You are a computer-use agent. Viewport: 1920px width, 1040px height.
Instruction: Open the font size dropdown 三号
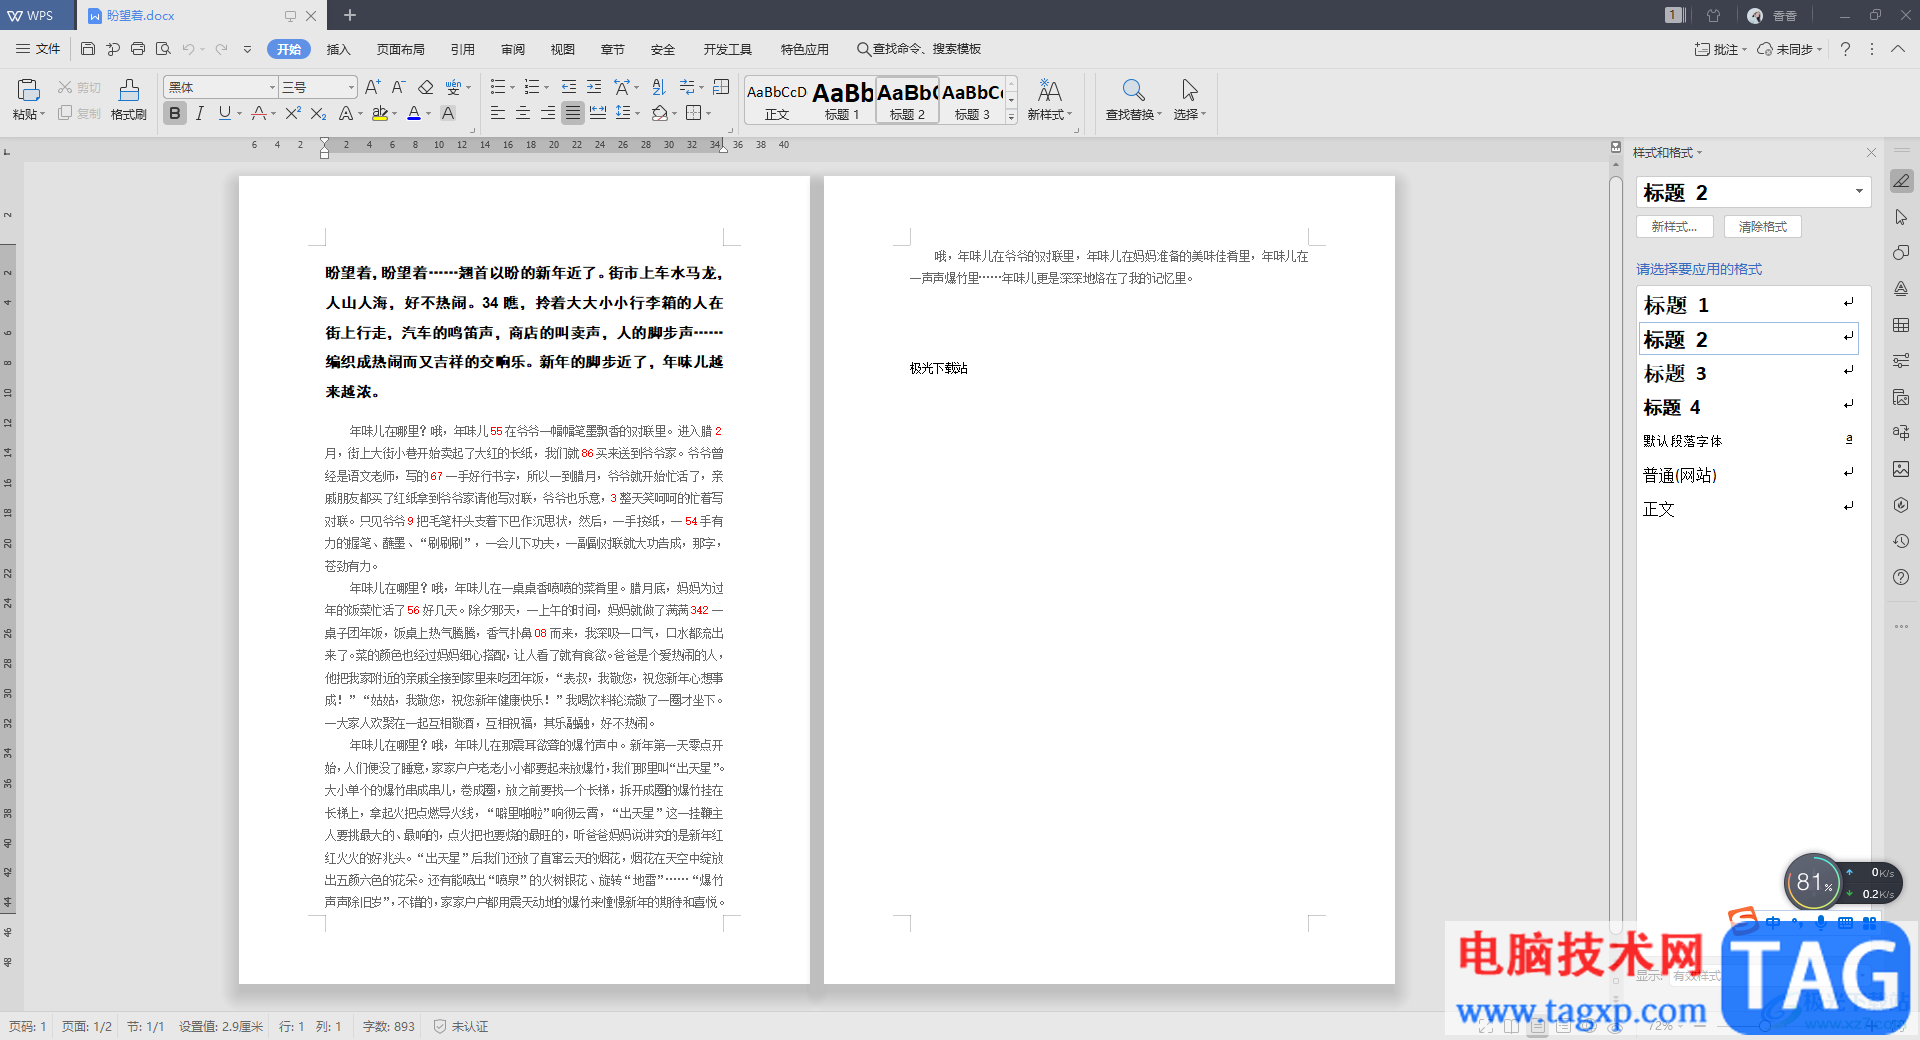point(350,88)
